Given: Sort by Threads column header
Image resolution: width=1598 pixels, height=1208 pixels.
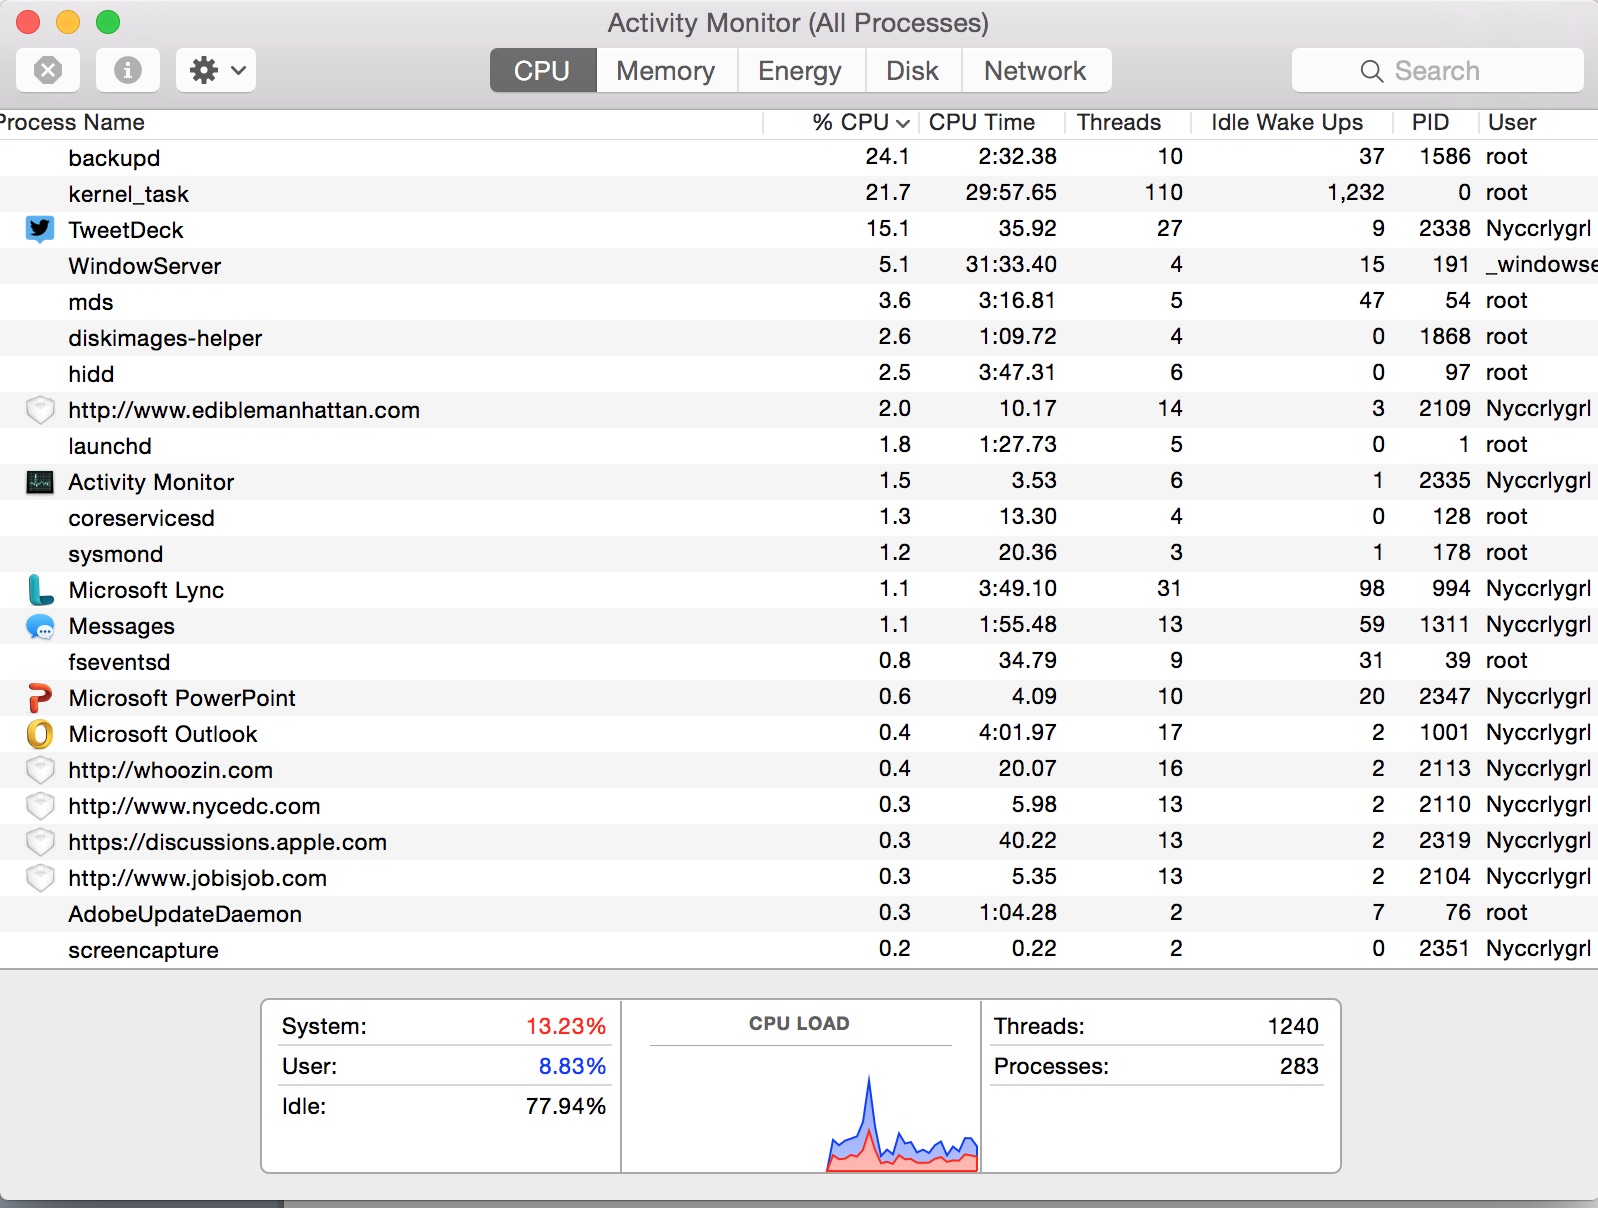Looking at the screenshot, I should tap(1129, 122).
